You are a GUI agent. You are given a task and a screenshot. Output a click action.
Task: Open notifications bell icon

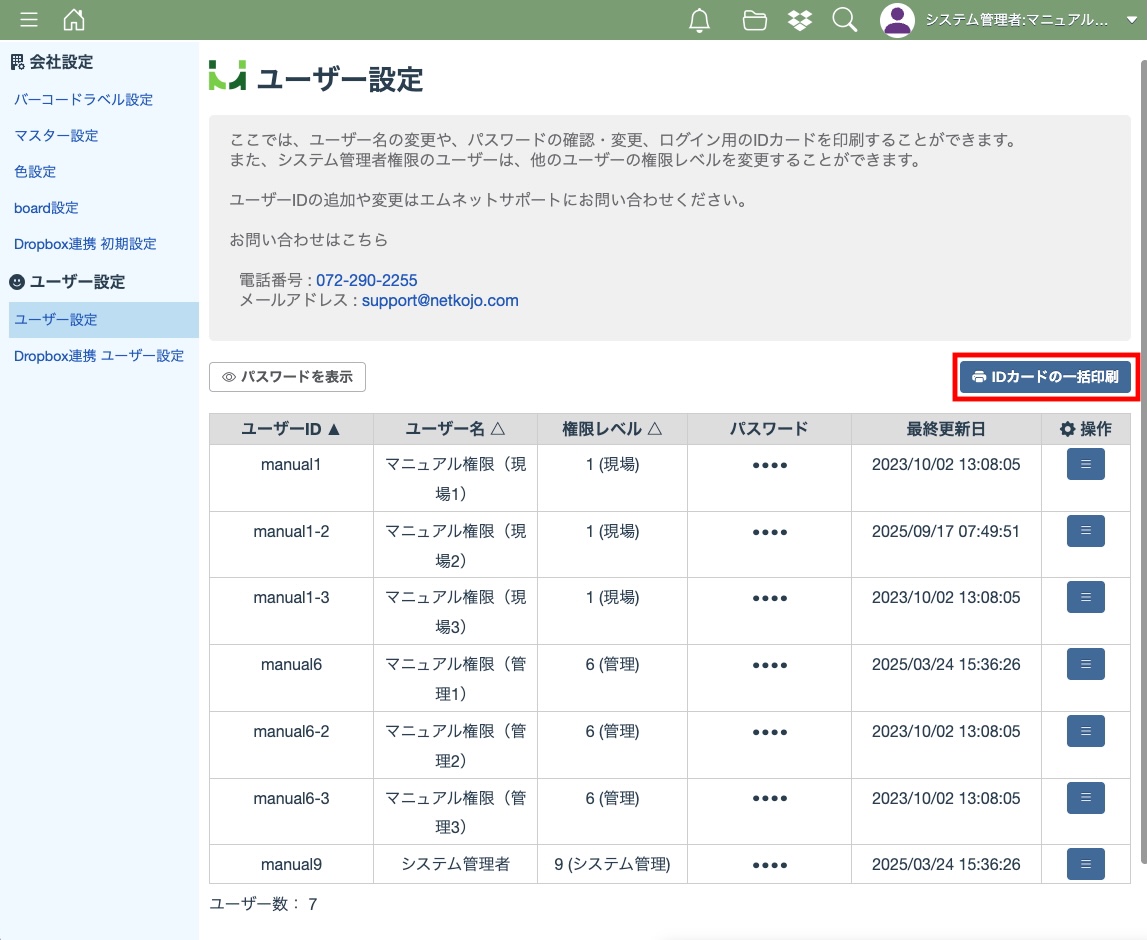point(700,20)
